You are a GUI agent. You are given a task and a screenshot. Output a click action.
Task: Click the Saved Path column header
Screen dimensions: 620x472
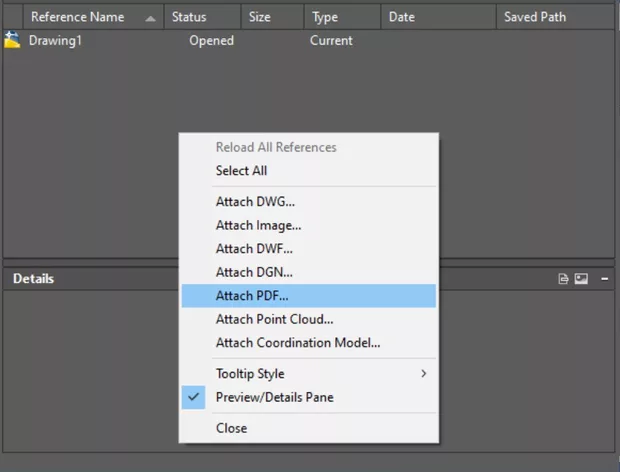[535, 17]
